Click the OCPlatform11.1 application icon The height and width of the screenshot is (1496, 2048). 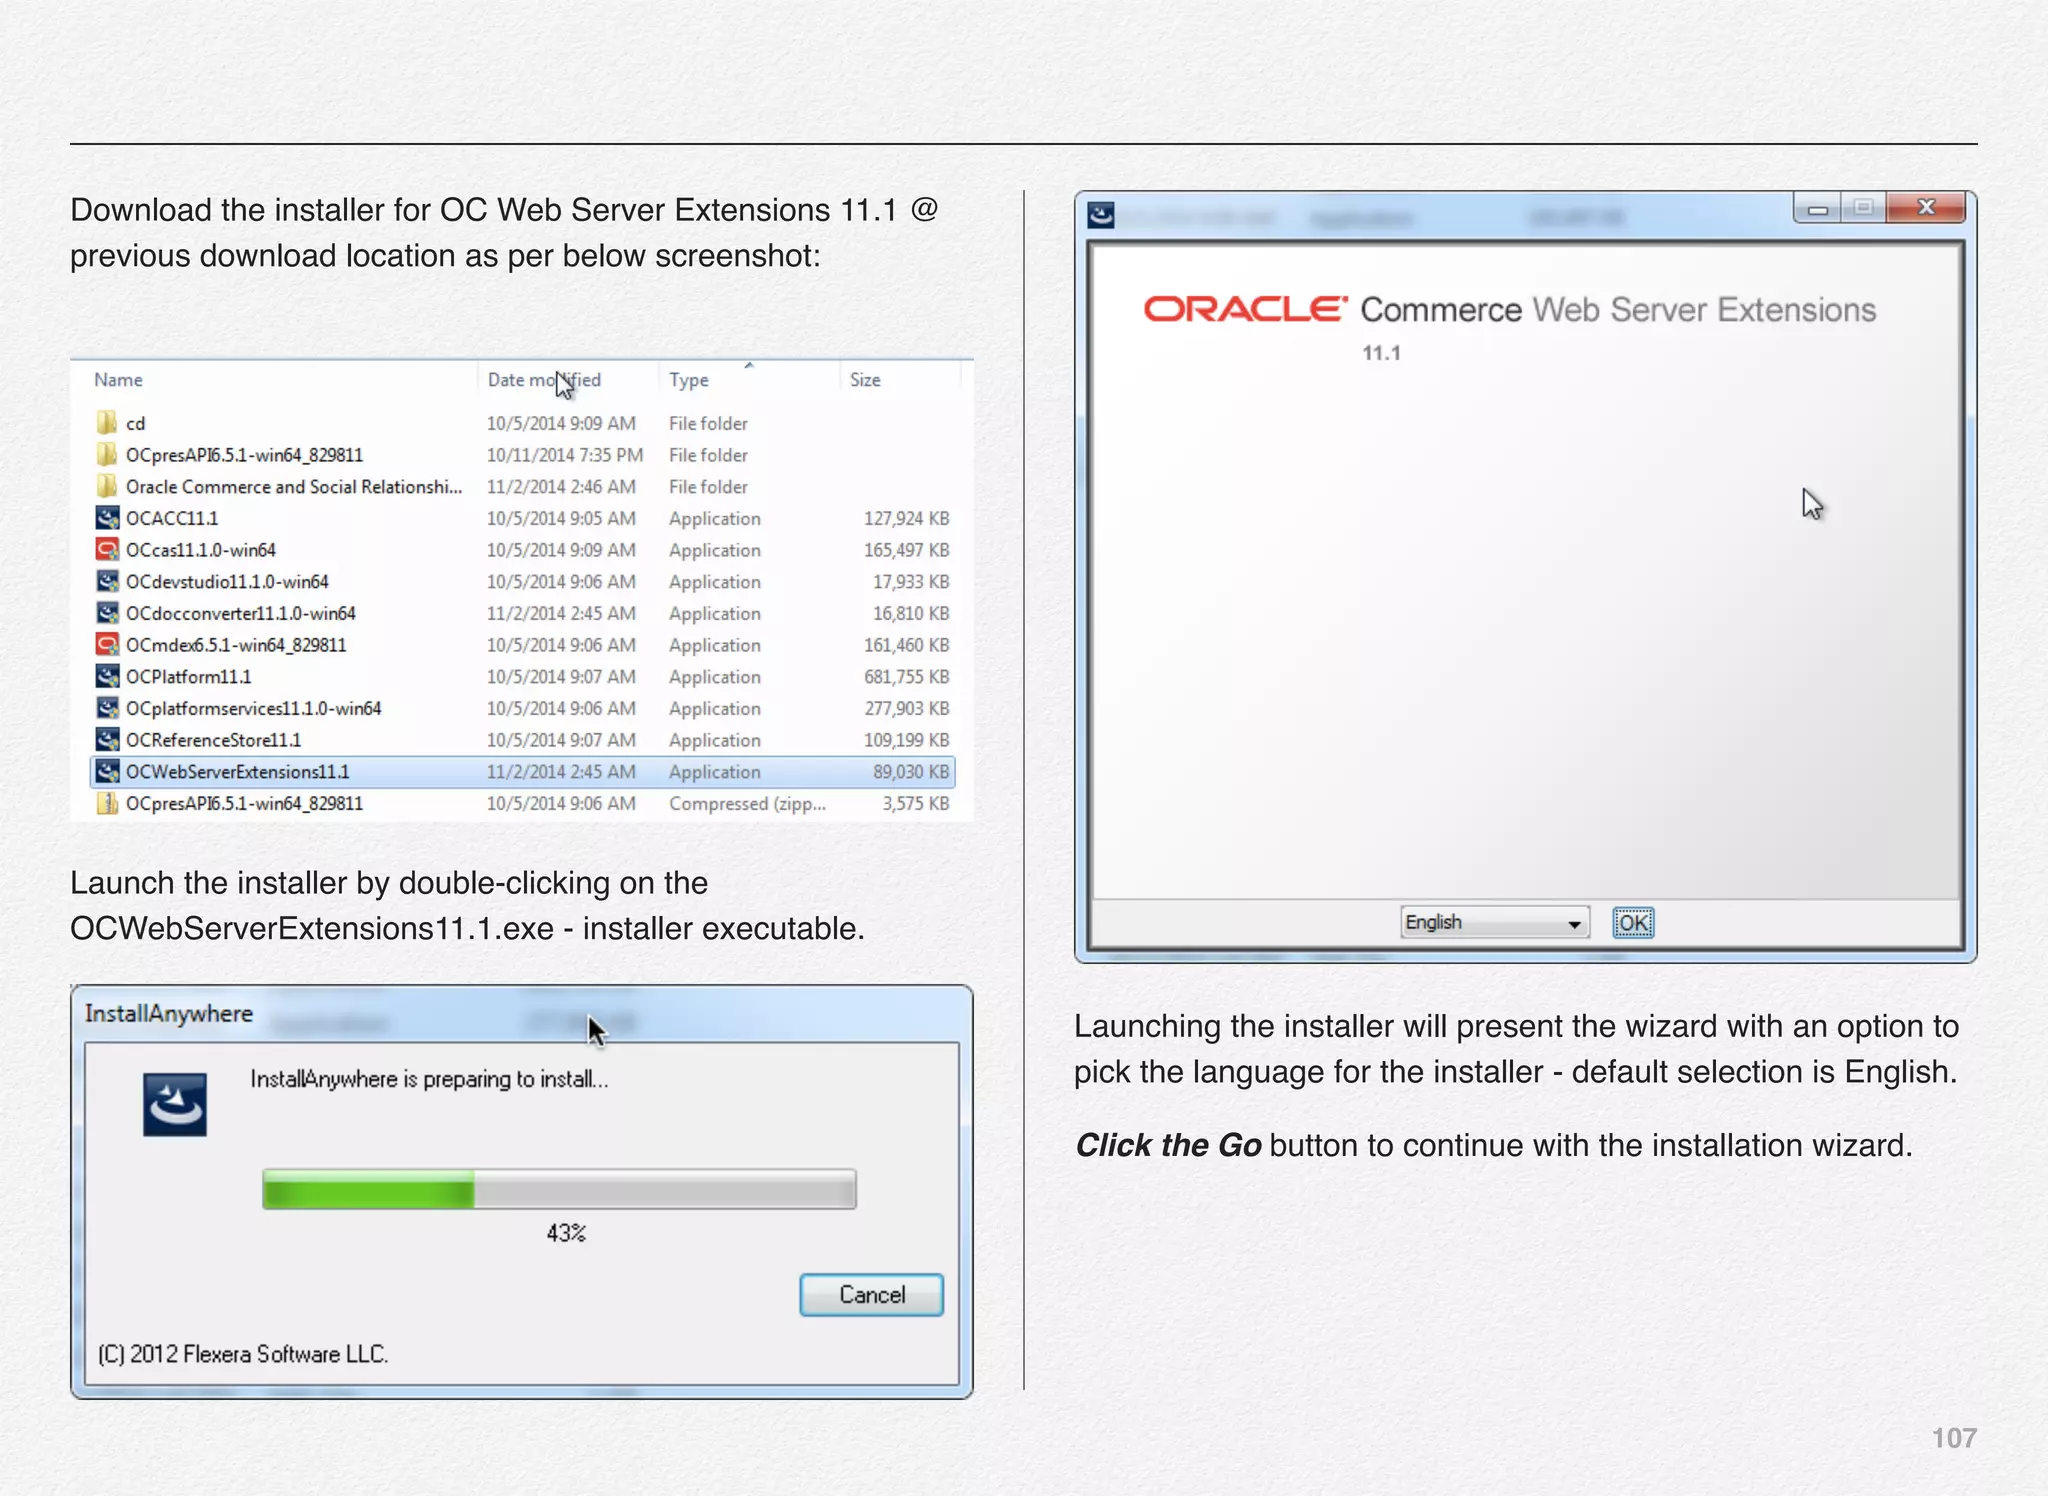(x=107, y=676)
